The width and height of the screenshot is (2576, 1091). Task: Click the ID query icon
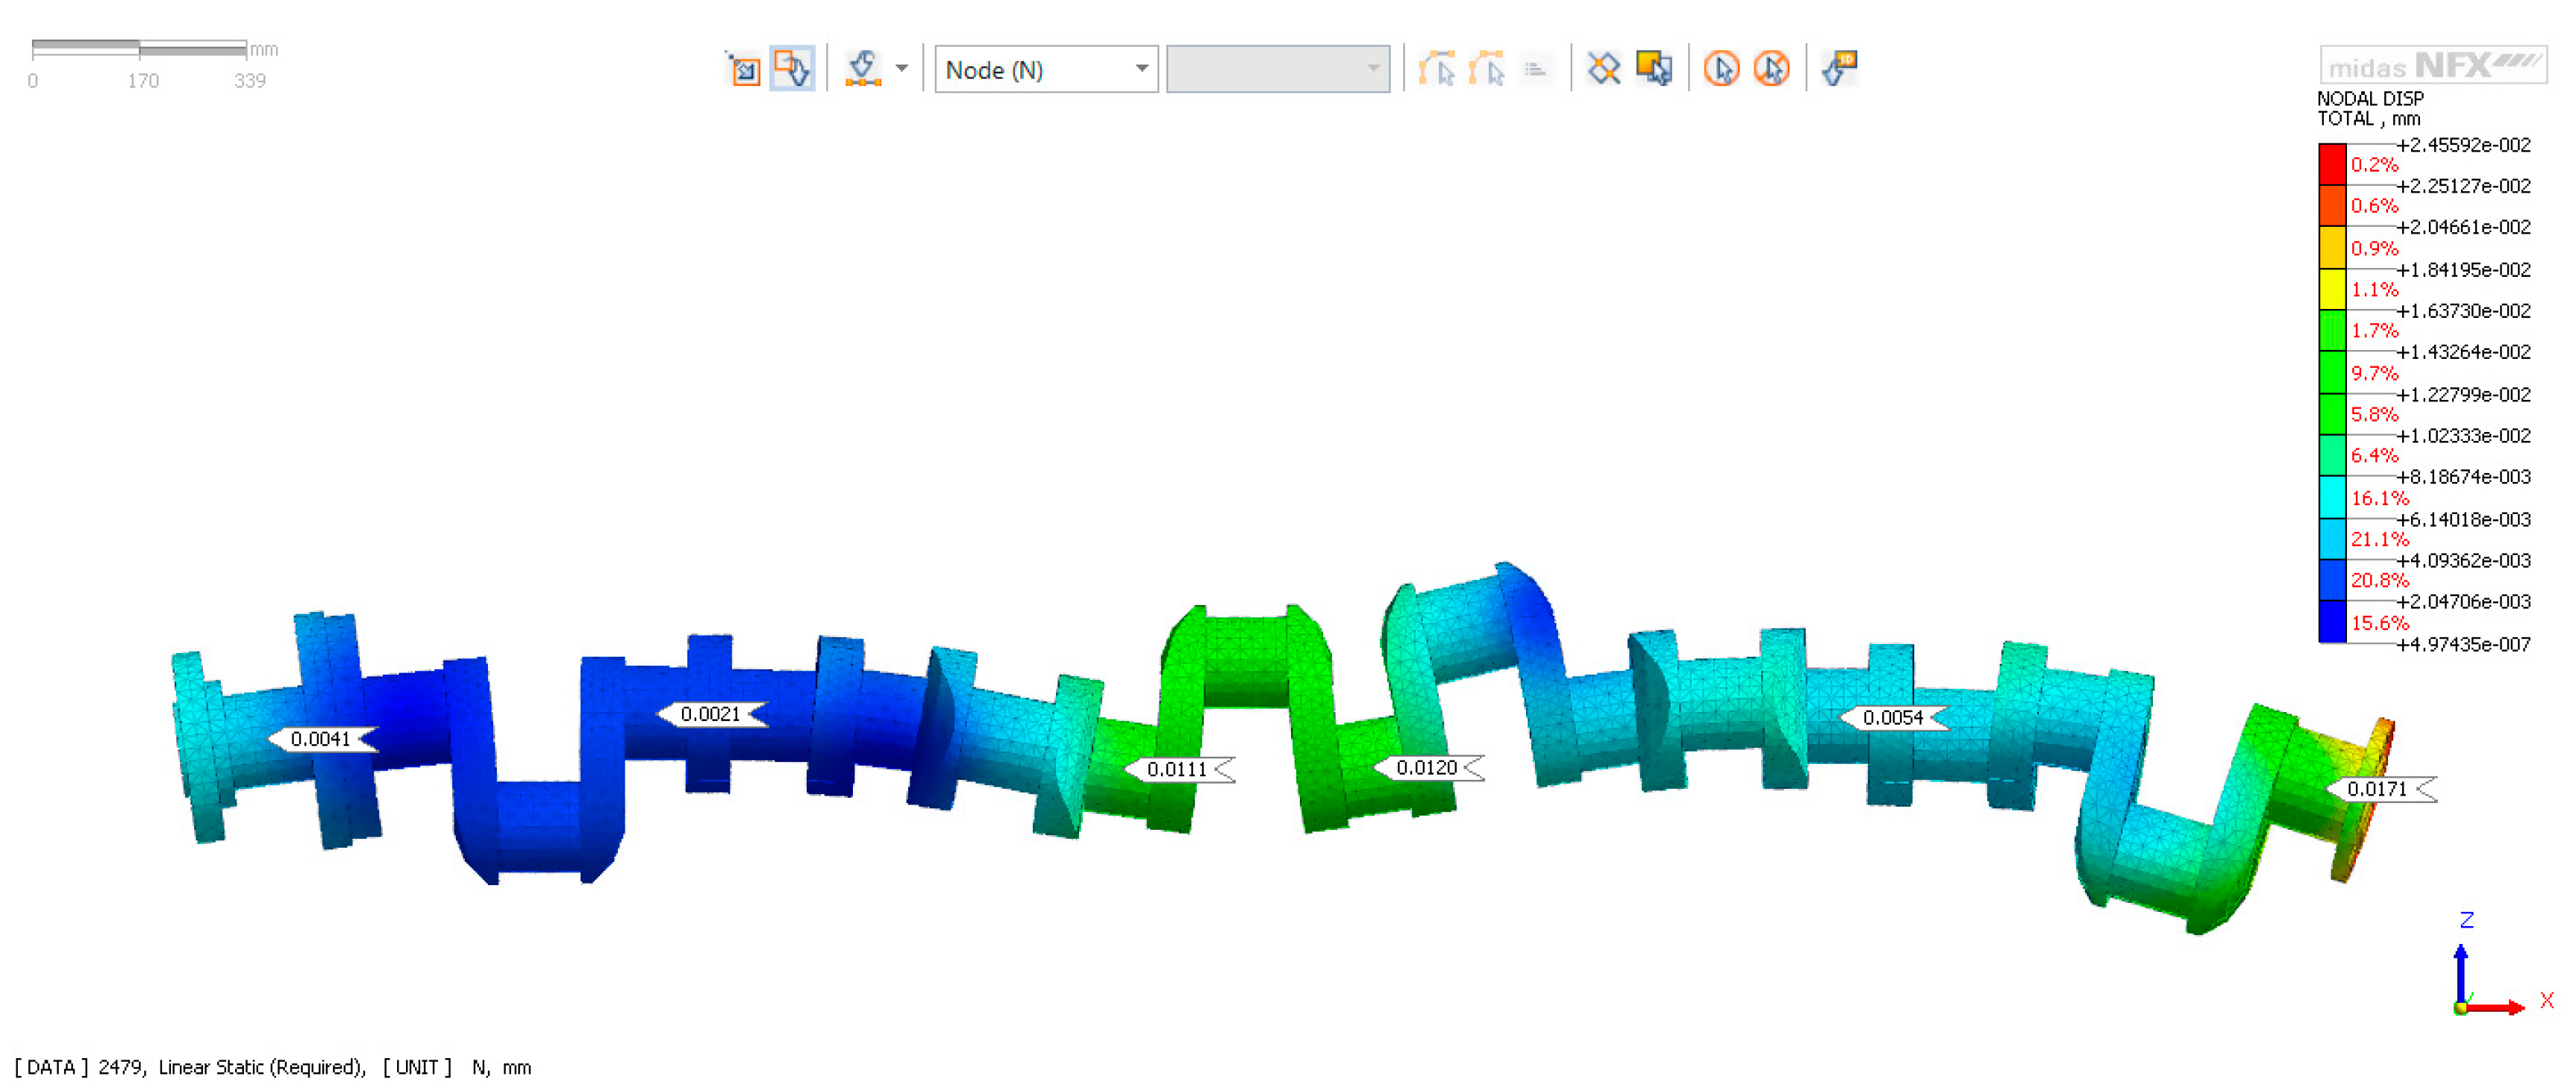click(1839, 69)
